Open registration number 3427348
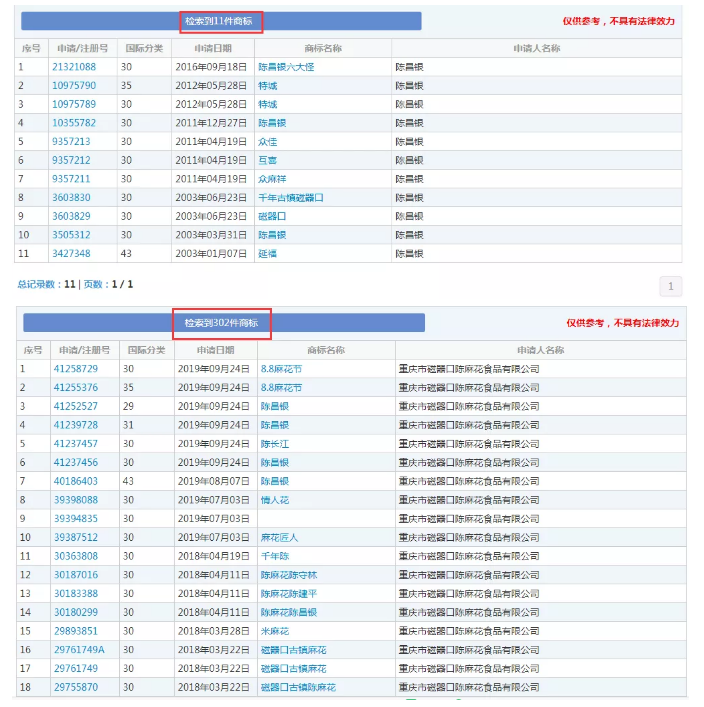This screenshot has height=707, width=704. pos(71,254)
